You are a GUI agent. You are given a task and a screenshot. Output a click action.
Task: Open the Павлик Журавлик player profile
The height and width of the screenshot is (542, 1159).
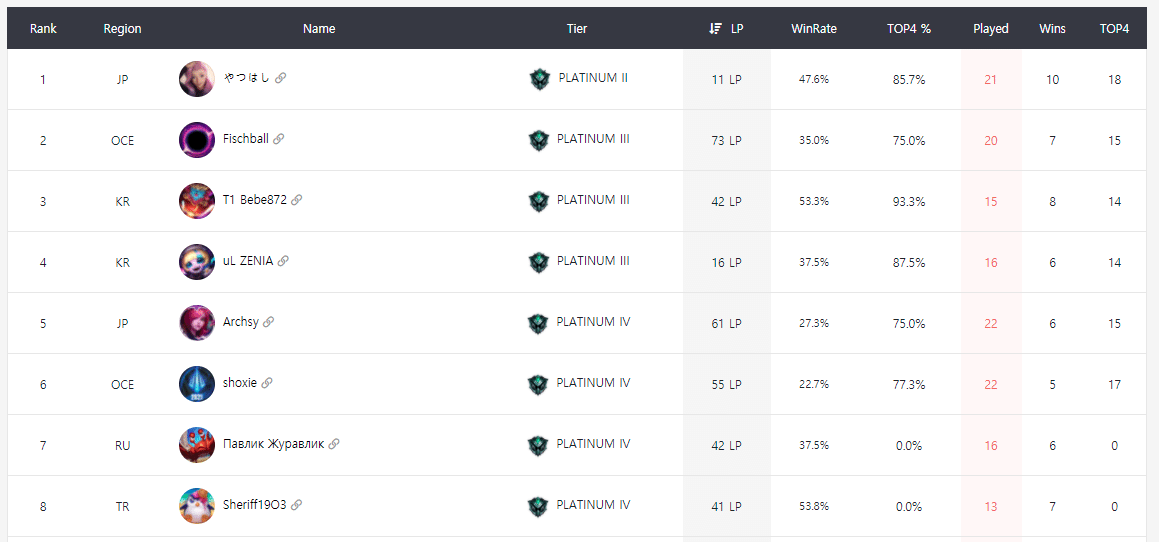273,444
